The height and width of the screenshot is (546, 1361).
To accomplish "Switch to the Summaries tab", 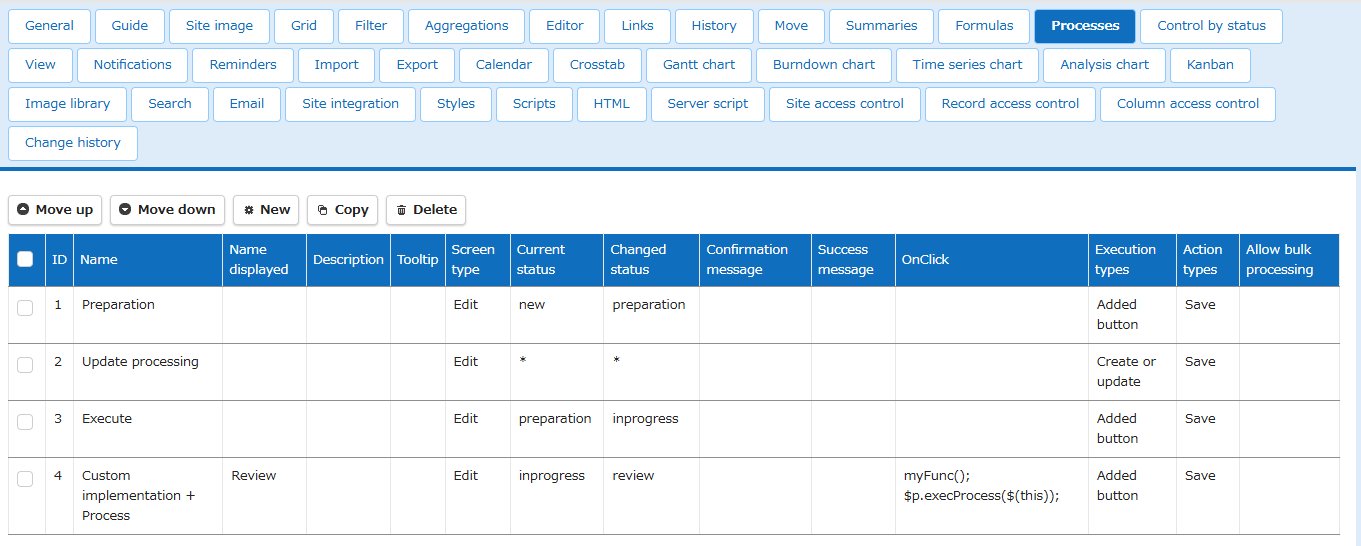I will 881,26.
